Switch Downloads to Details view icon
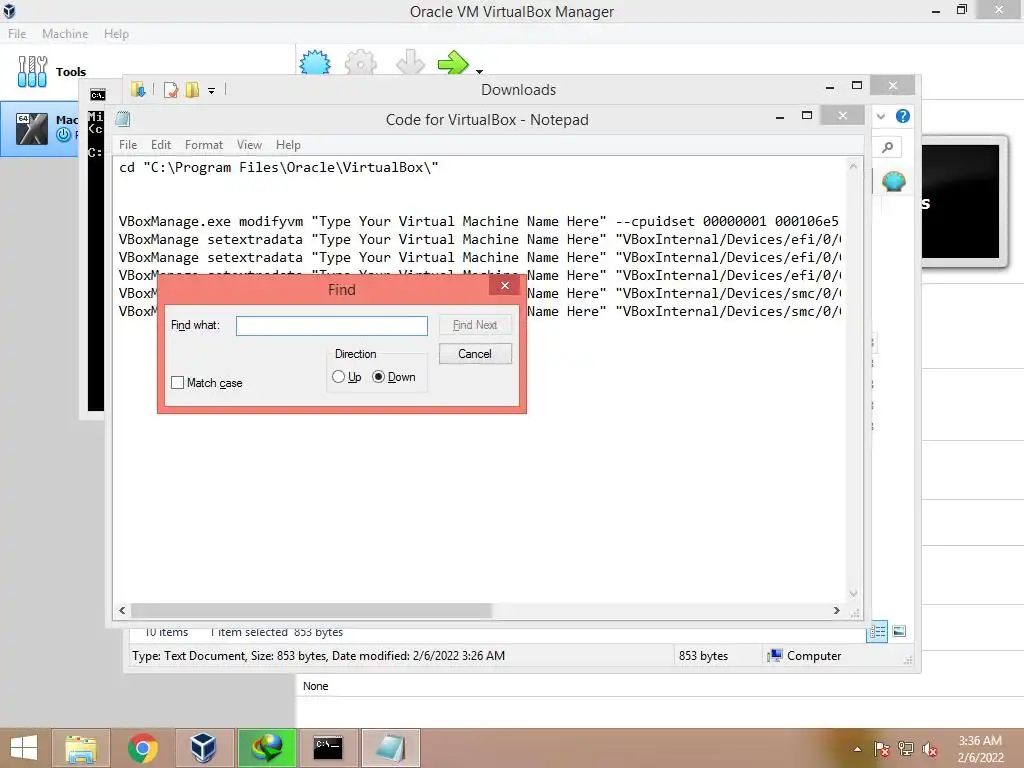 coord(877,631)
